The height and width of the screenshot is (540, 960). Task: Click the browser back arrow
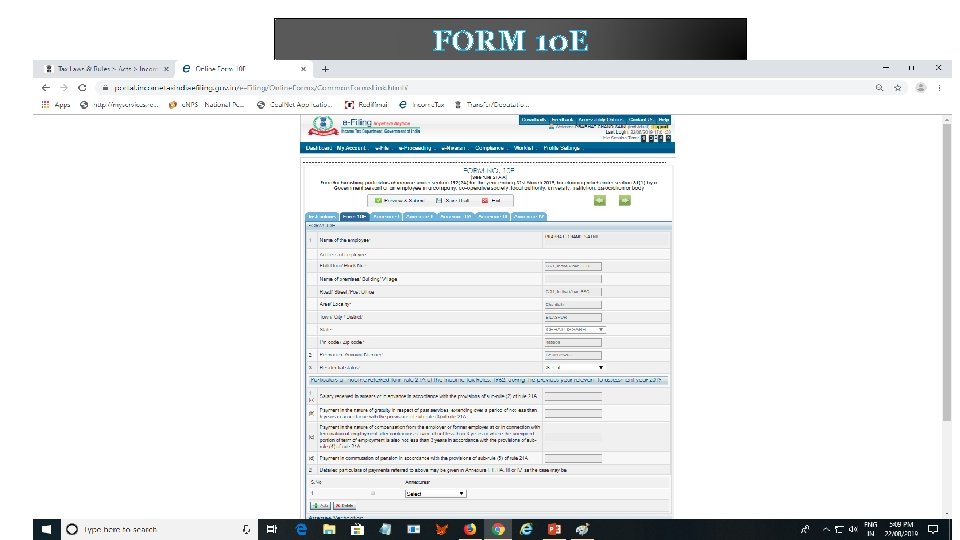pos(46,88)
